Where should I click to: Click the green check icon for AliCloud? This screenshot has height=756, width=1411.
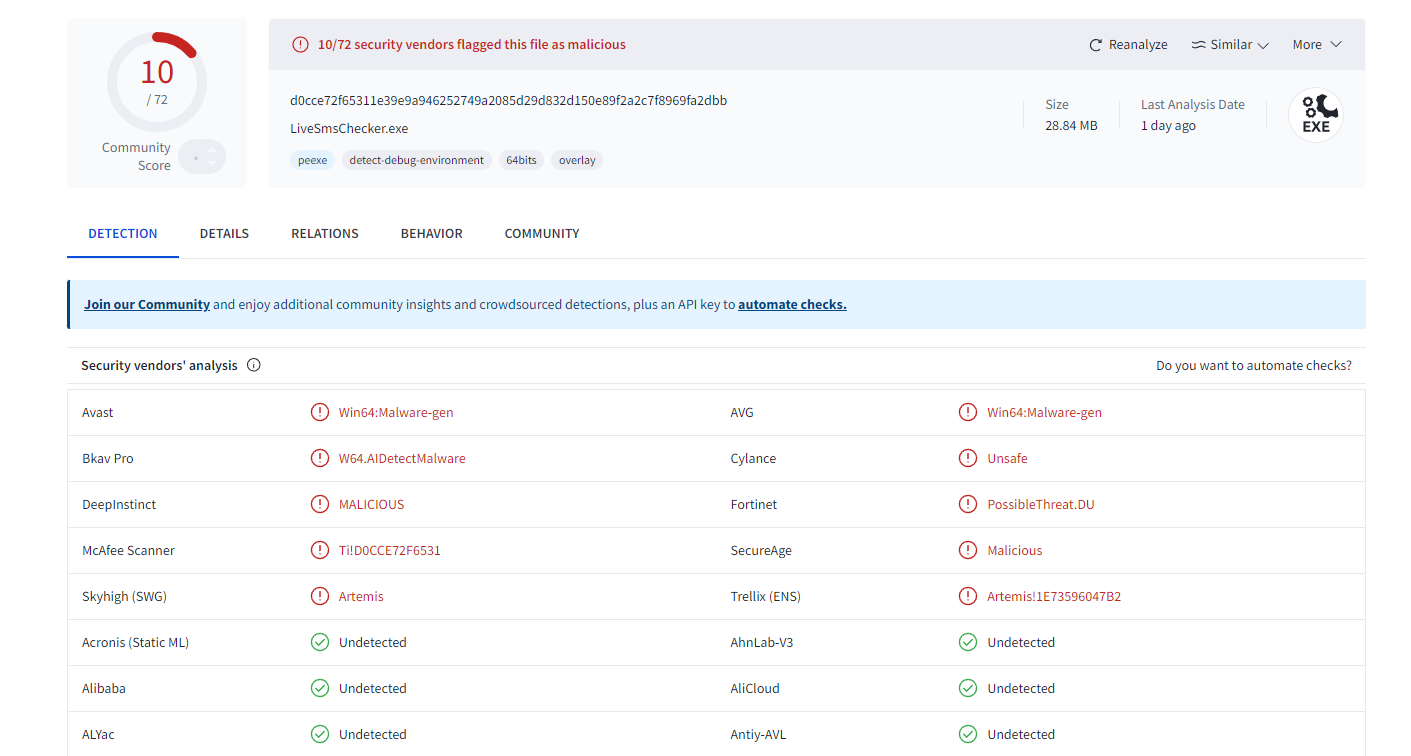967,688
